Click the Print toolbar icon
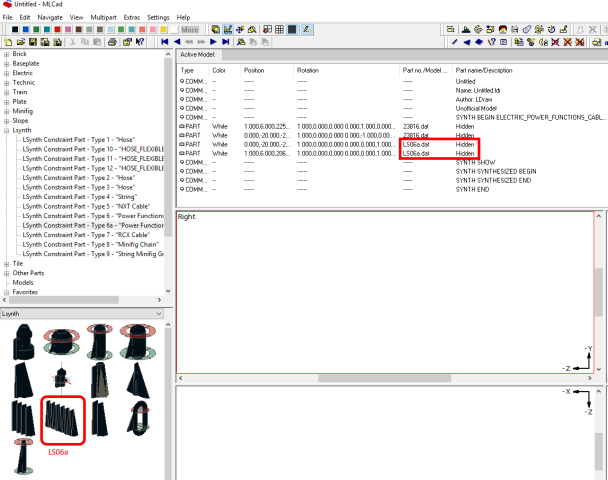The height and width of the screenshot is (480, 608). [x=112, y=42]
